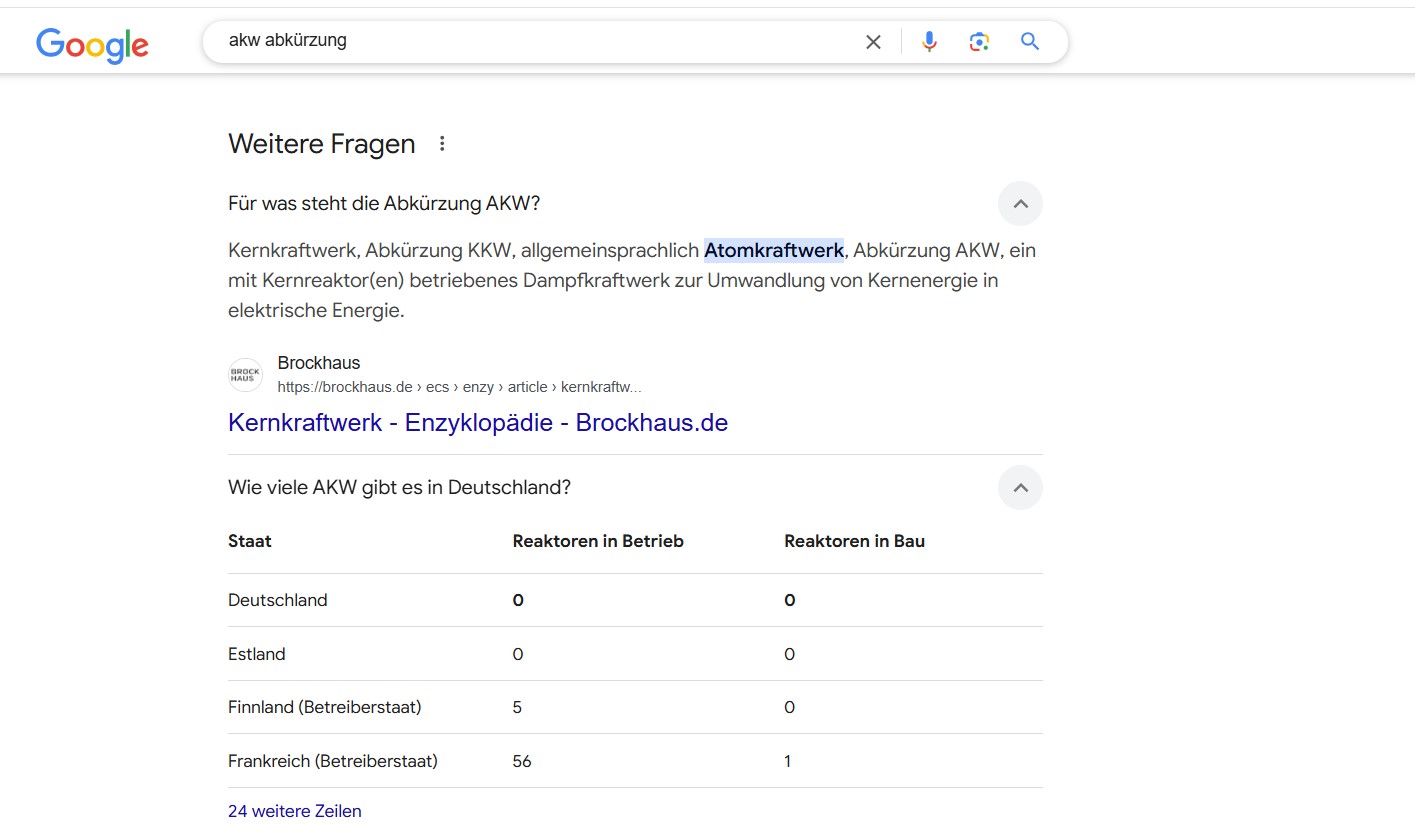This screenshot has height=835, width=1415.
Task: Click the Google logo
Action: pos(92,44)
